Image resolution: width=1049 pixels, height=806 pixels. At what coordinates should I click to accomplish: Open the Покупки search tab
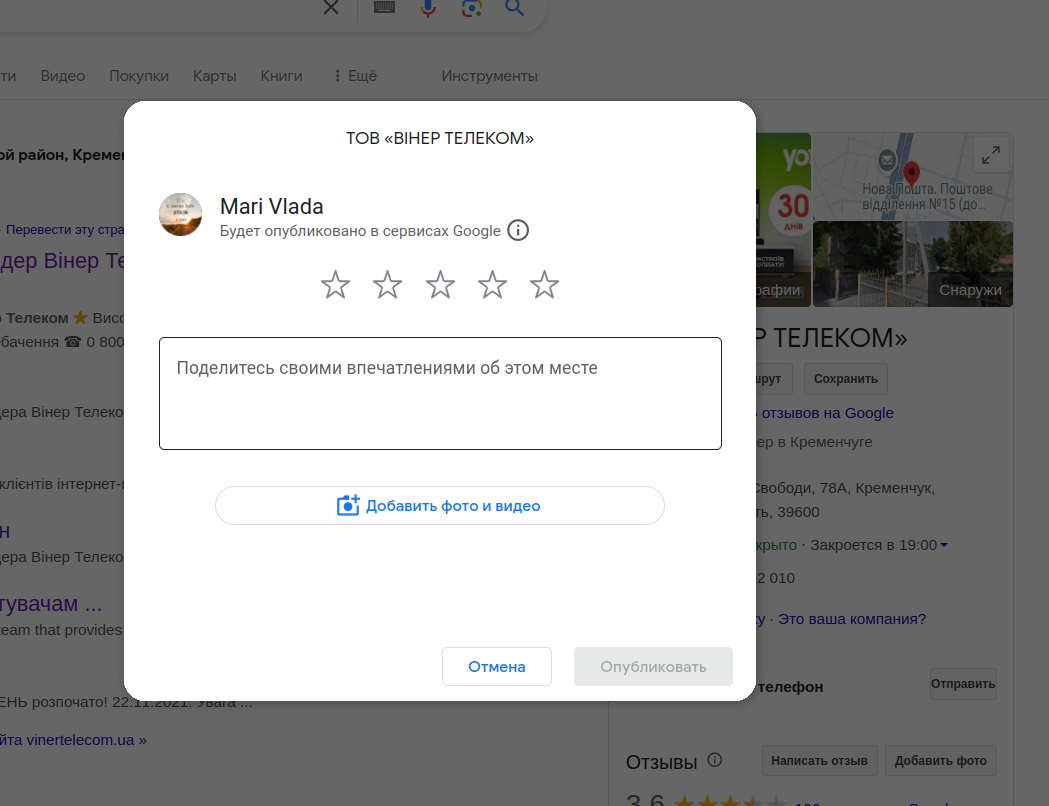(x=139, y=76)
